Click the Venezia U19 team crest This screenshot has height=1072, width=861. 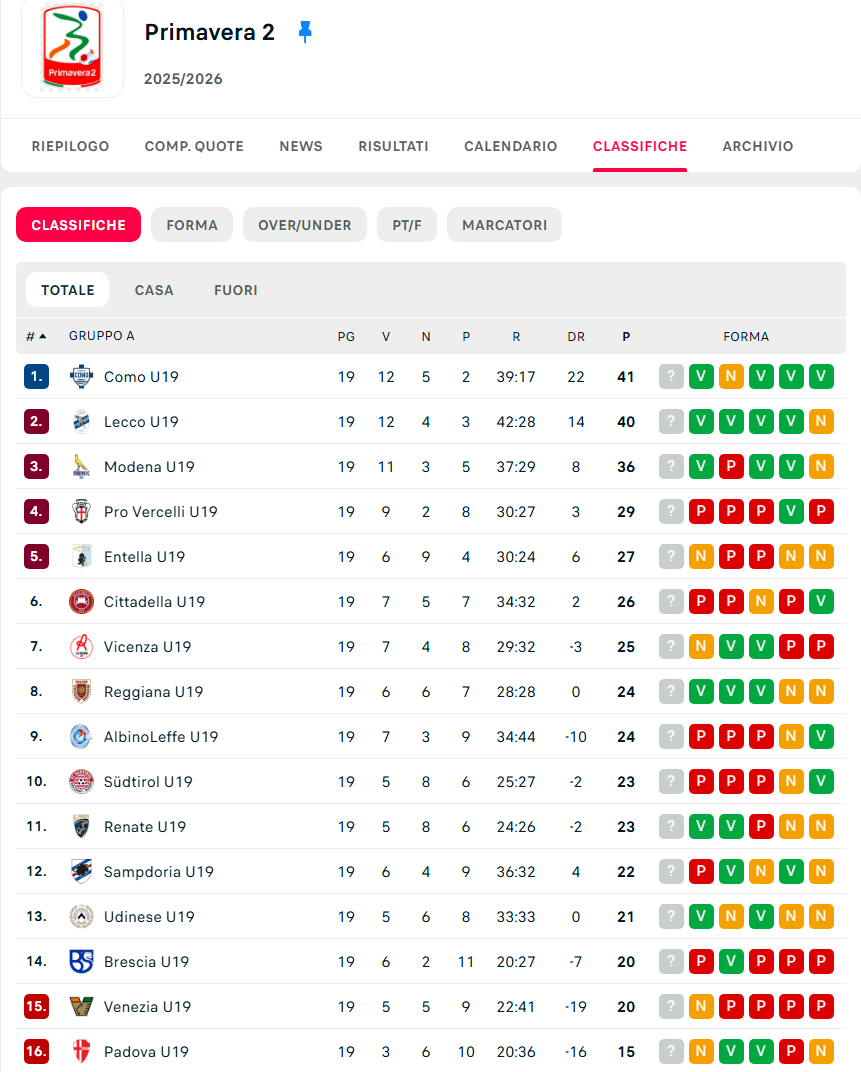81,1007
